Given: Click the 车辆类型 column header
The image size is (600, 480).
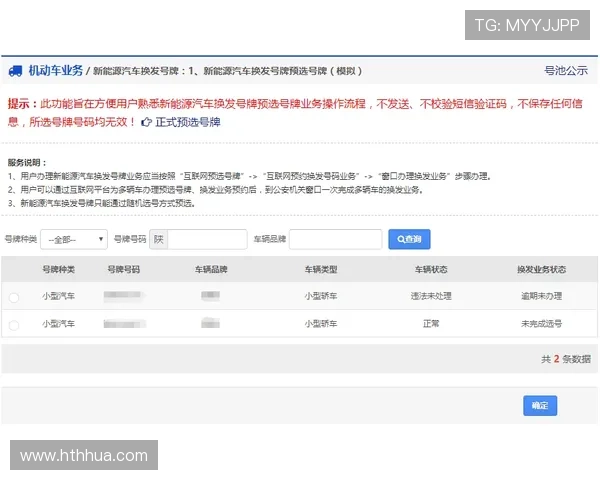Looking at the screenshot, I should click(x=321, y=269).
